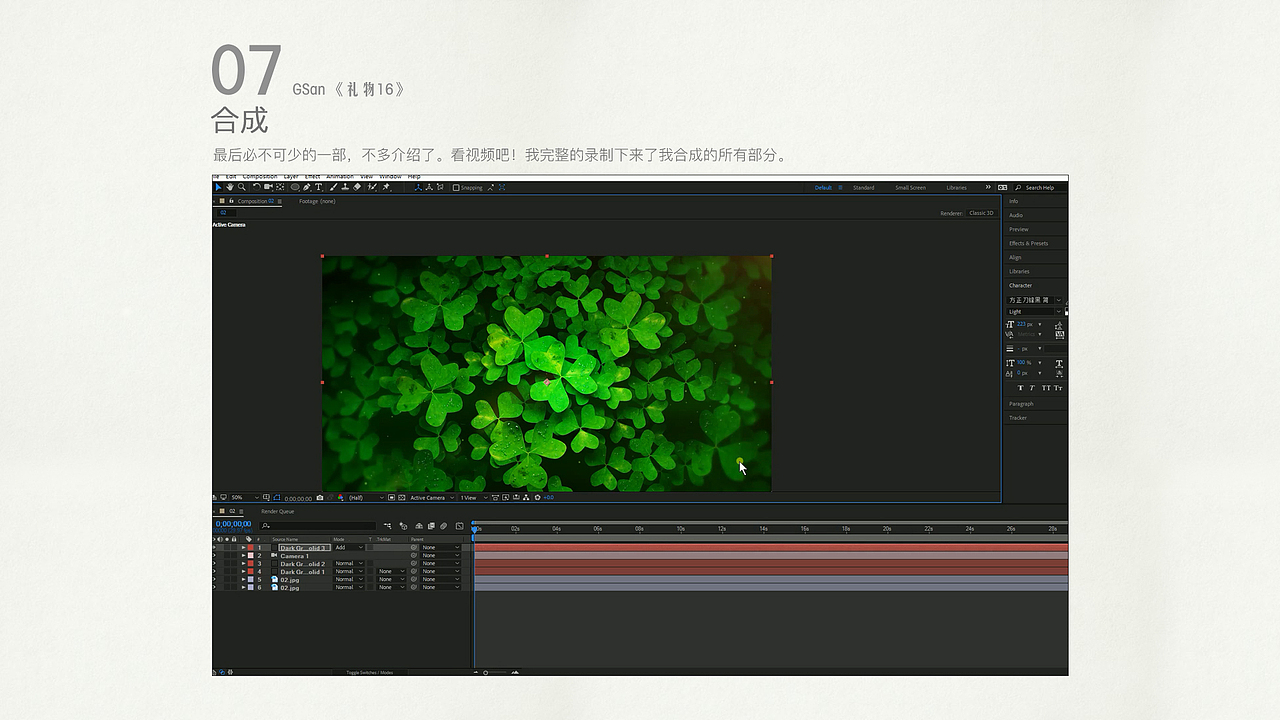This screenshot has width=1280, height=720.
Task: Pick the Puppet Pin tool
Action: tap(386, 187)
